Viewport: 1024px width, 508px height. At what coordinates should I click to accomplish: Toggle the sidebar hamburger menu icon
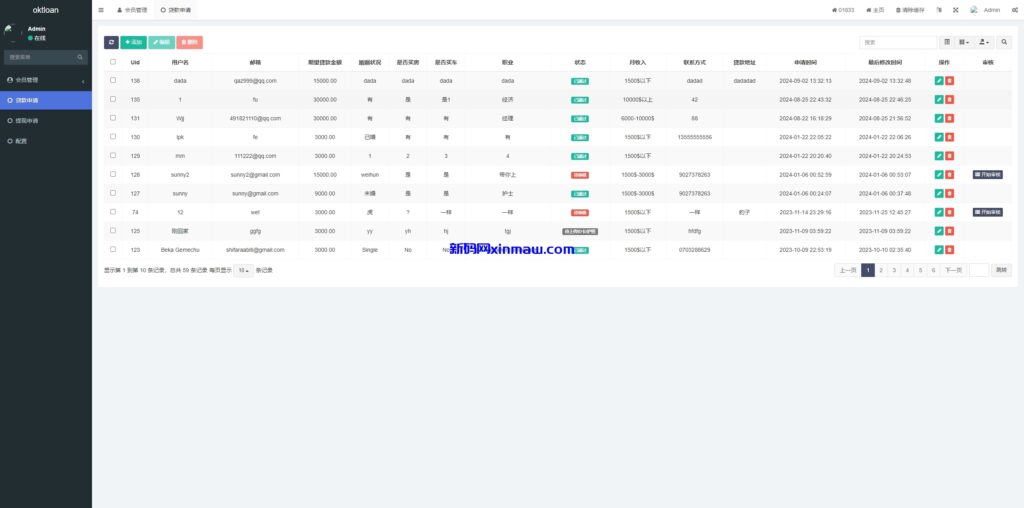coord(101,10)
